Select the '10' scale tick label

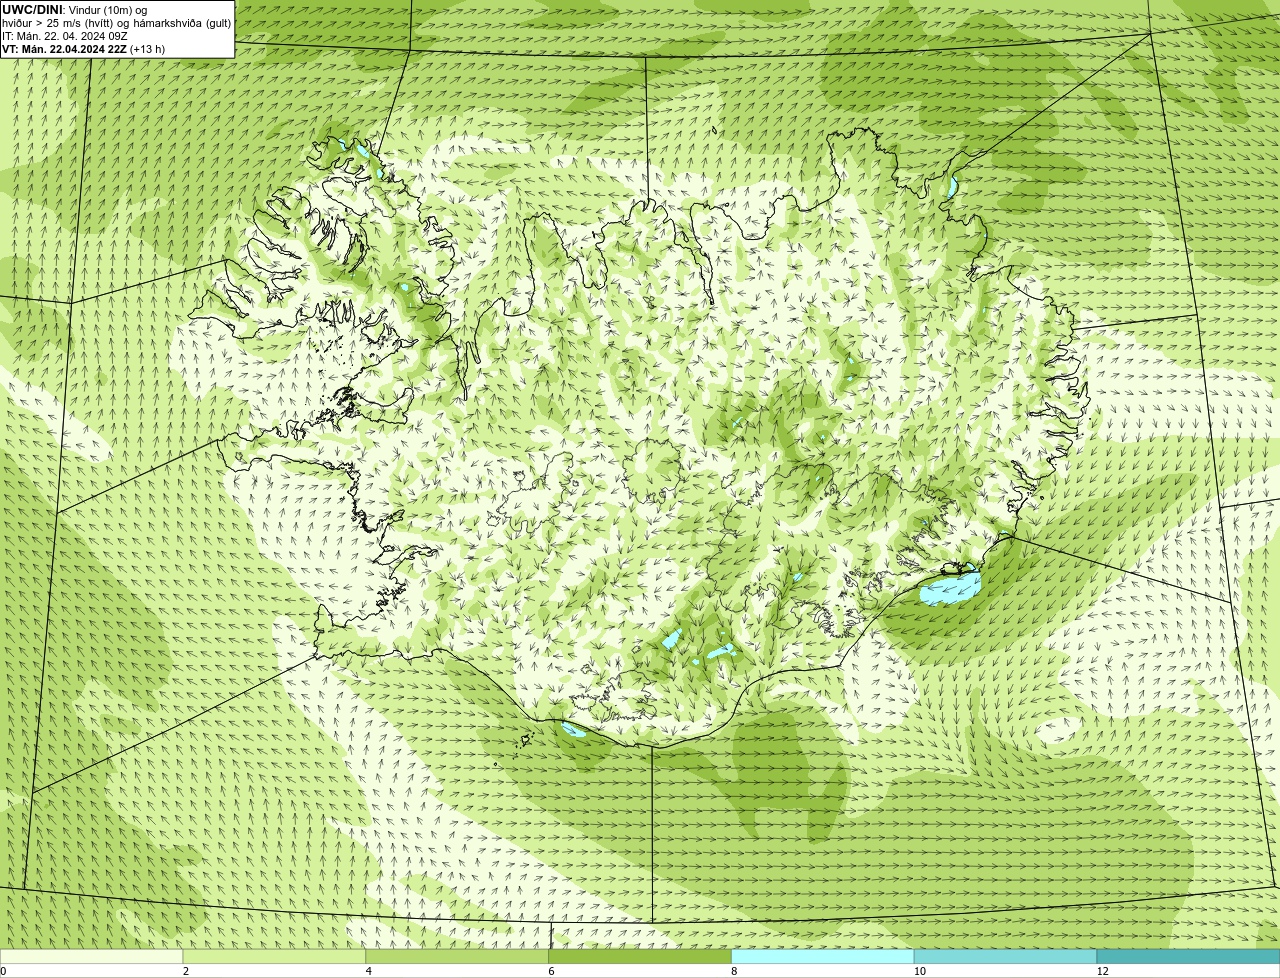918,971
